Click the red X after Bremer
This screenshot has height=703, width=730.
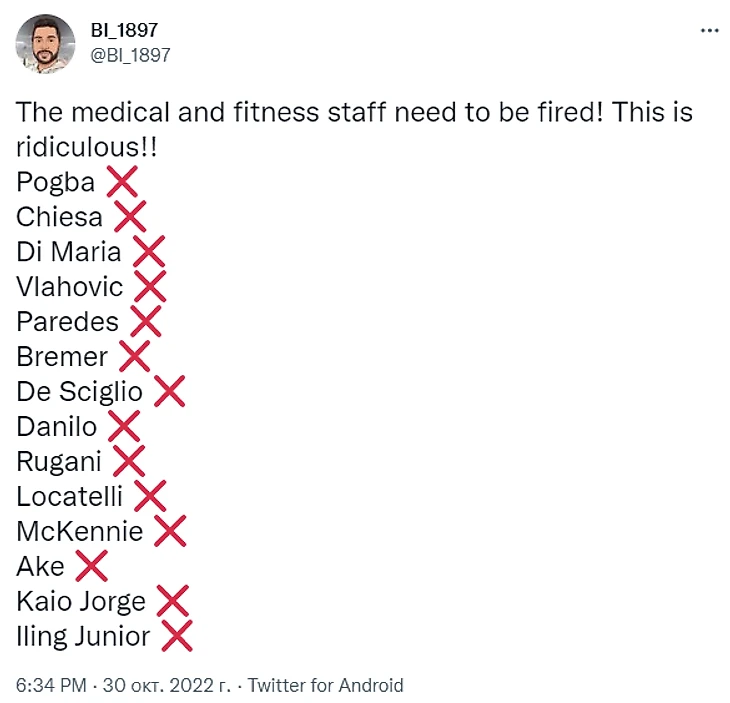tap(134, 357)
